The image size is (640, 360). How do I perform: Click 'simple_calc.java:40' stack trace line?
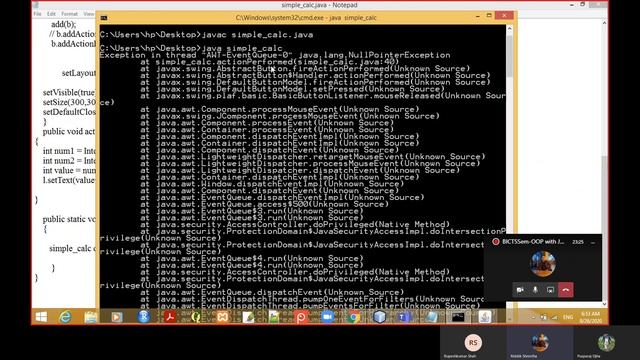pyautogui.click(x=270, y=62)
